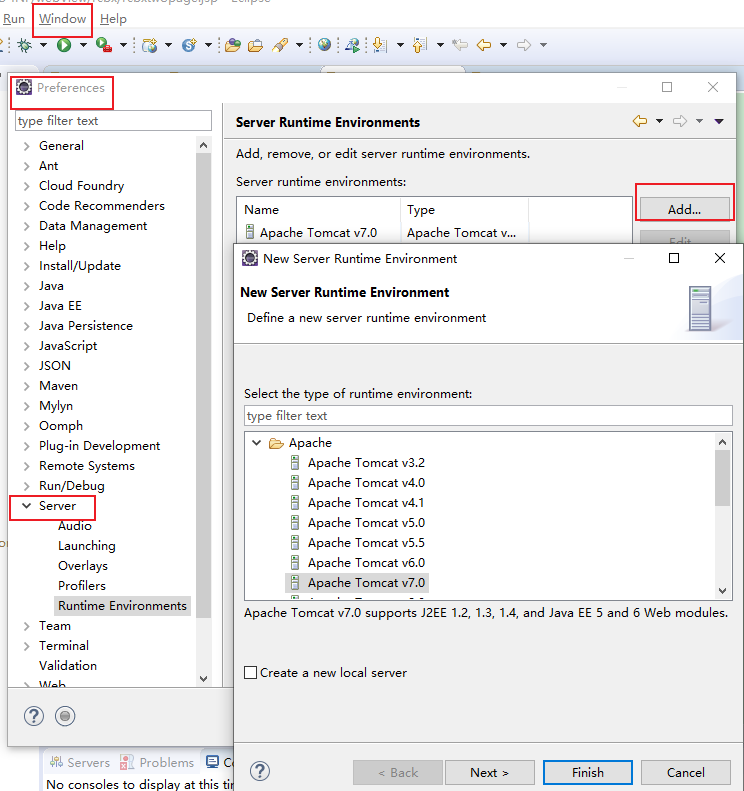Open the Help menu

point(113,19)
